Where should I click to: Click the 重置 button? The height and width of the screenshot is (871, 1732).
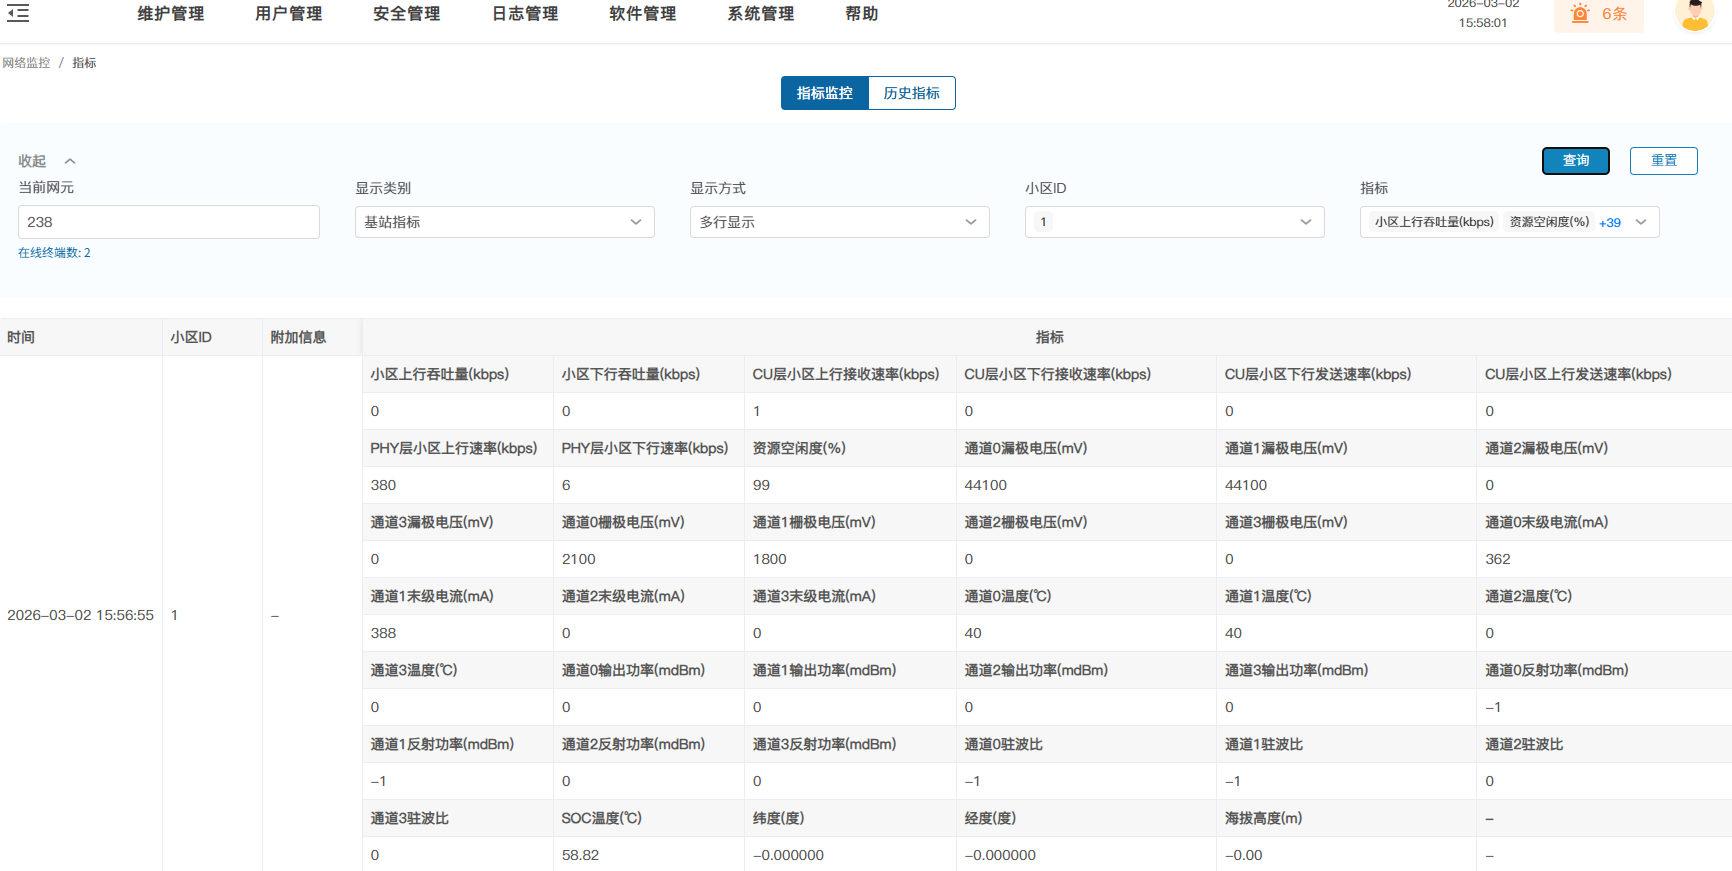click(x=1663, y=161)
